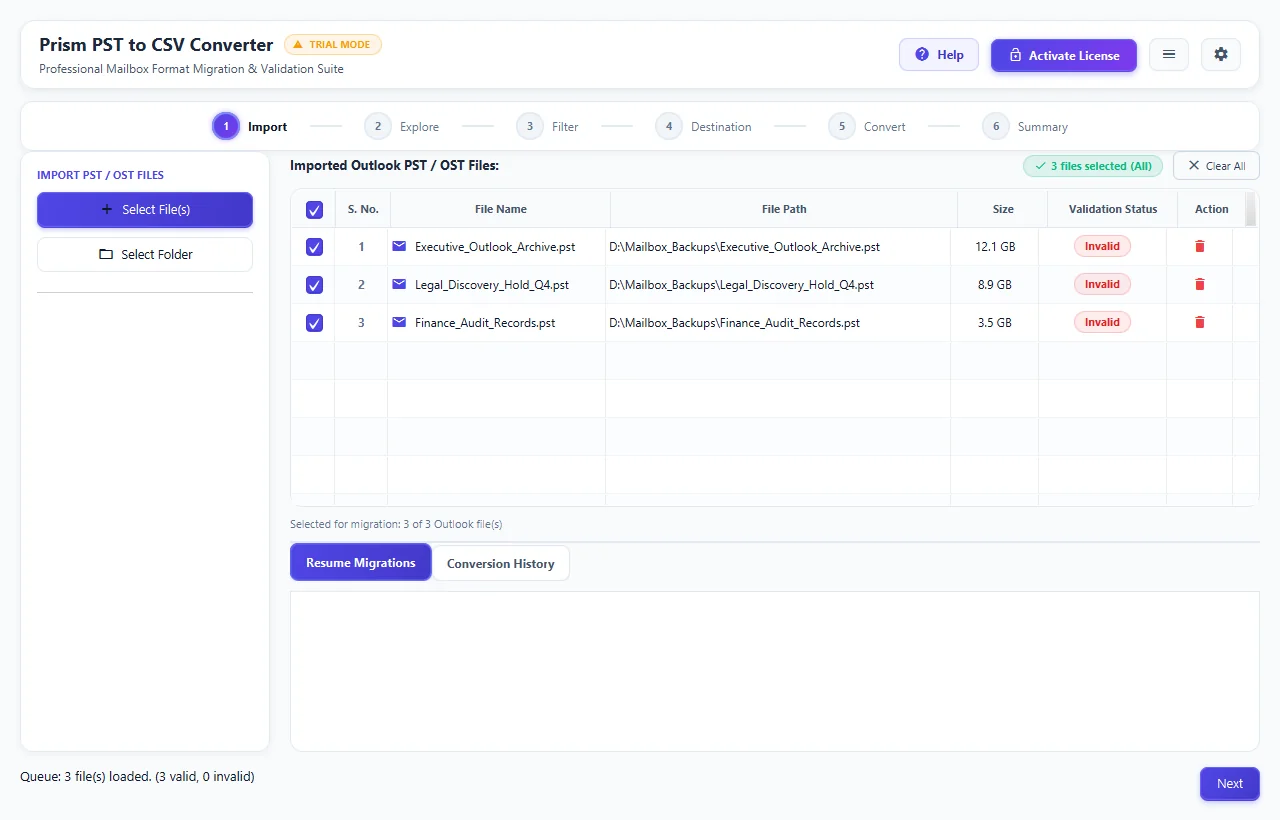Click the 8.9 GB size cell
This screenshot has height=820, width=1280.
[995, 285]
